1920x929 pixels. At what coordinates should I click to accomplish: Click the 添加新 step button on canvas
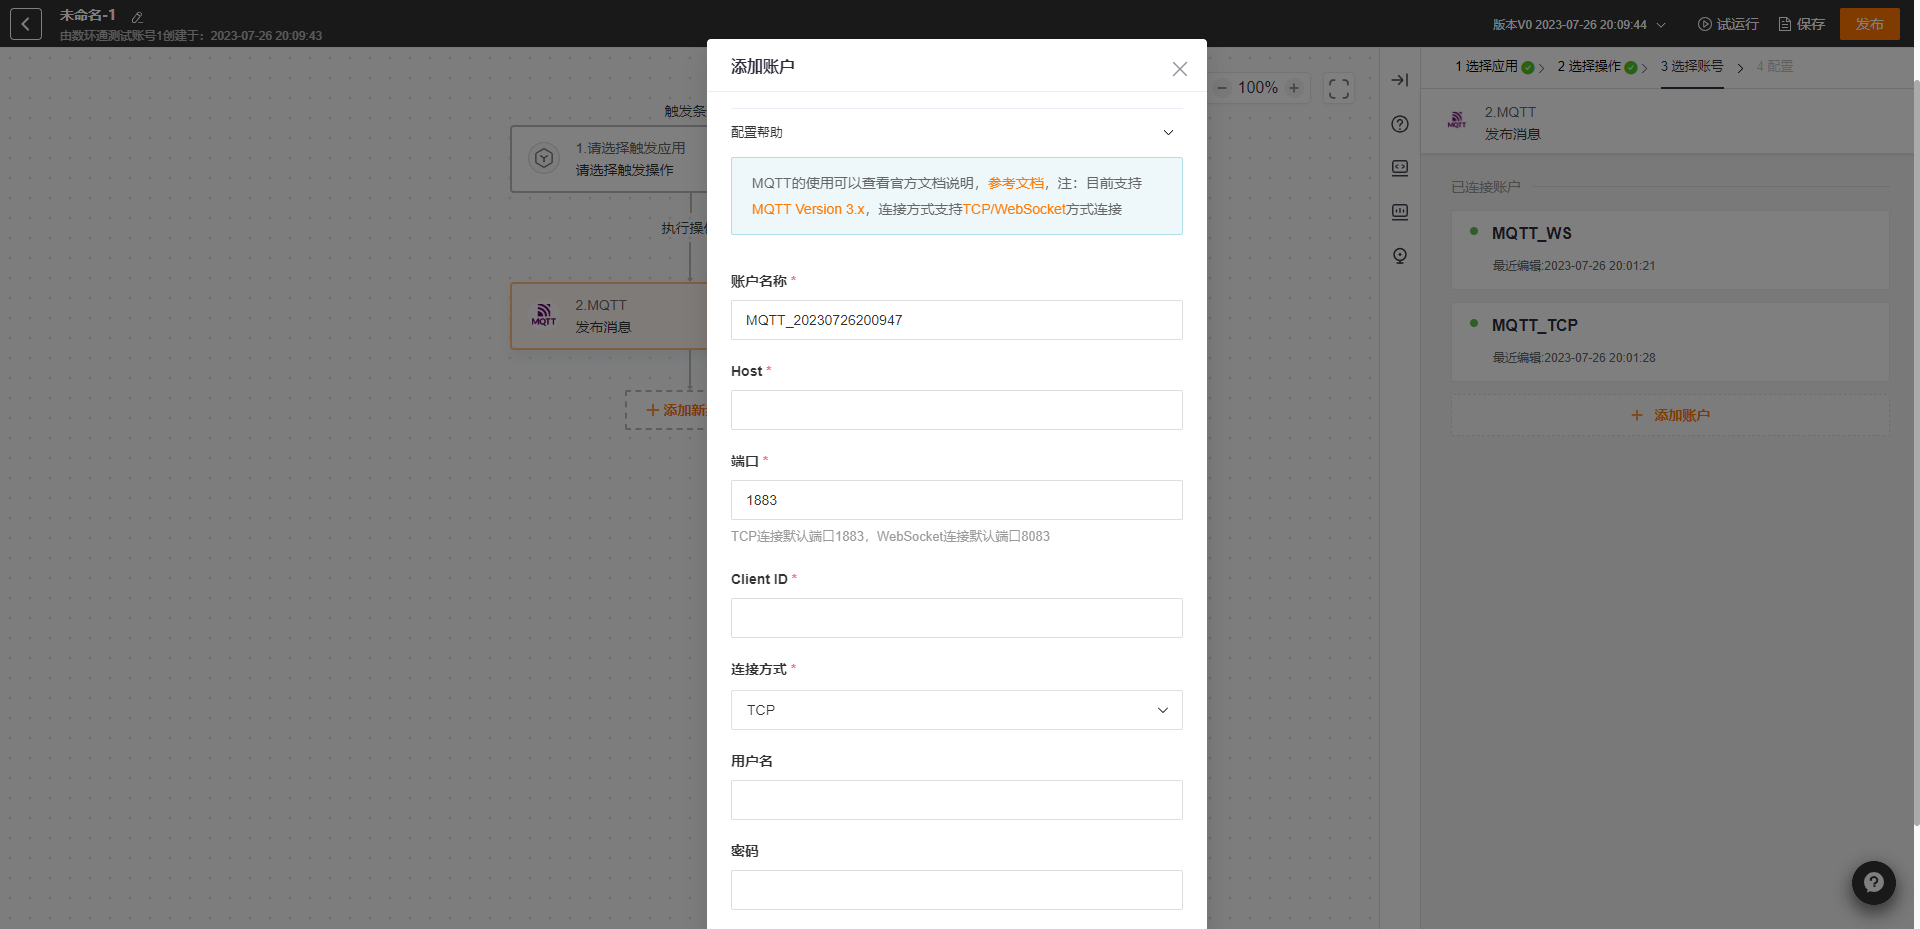click(668, 410)
